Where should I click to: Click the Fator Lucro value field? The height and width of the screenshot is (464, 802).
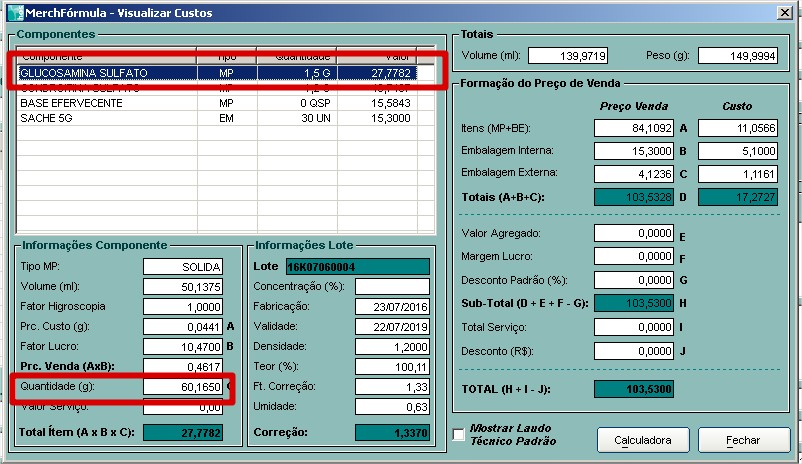tap(182, 346)
